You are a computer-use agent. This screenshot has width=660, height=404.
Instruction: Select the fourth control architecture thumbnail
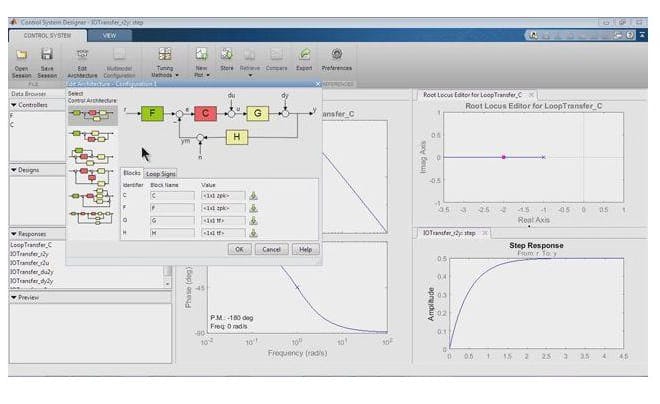[93, 177]
